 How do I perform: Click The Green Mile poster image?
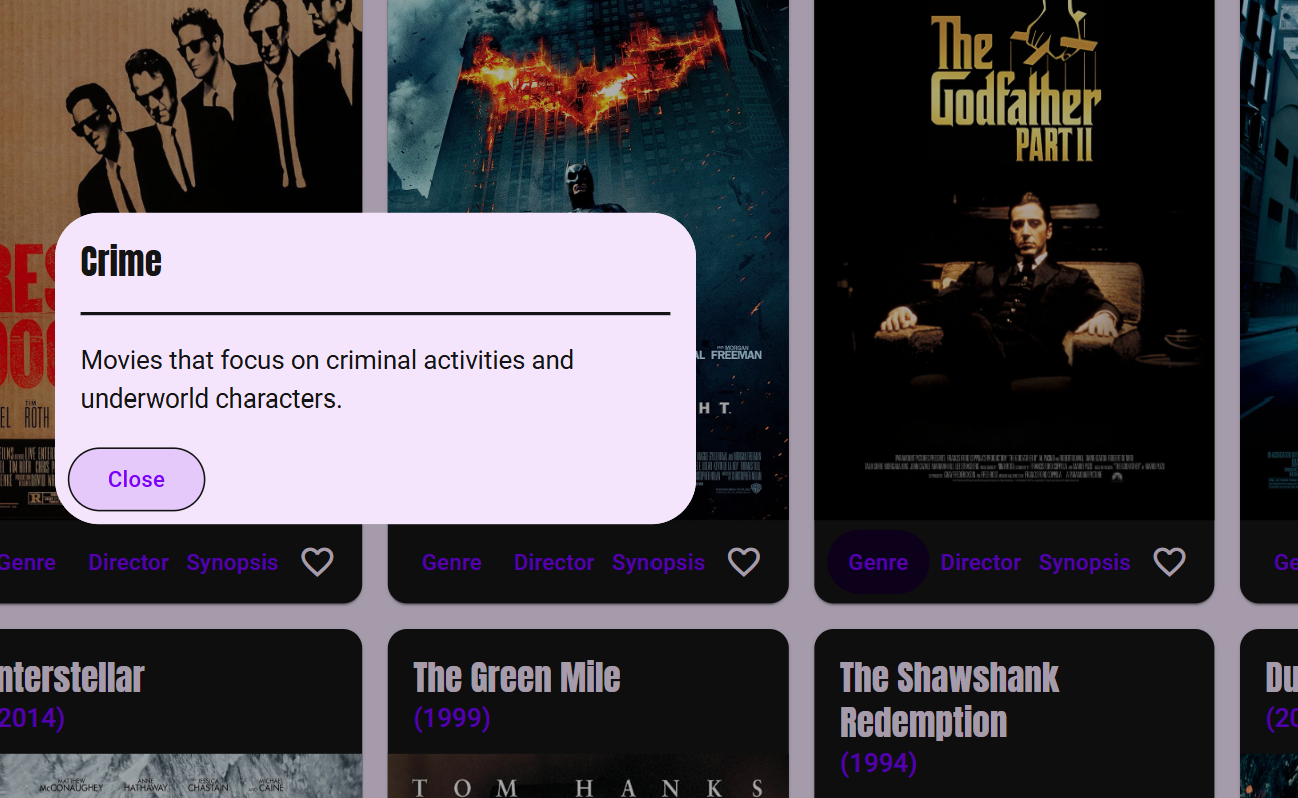pyautogui.click(x=588, y=776)
